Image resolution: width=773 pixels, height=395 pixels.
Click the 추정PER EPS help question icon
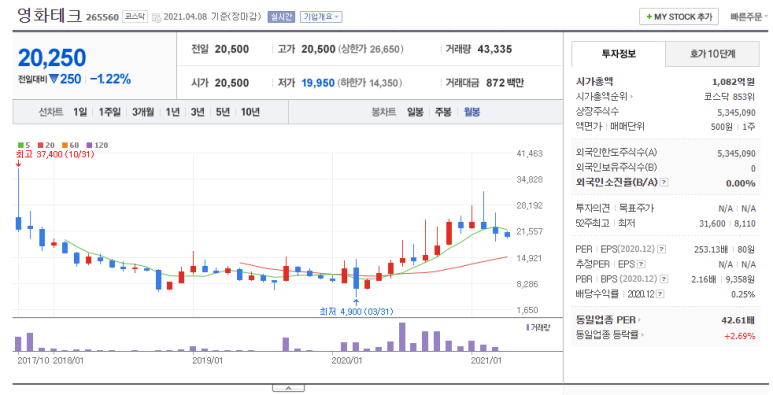coord(642,264)
